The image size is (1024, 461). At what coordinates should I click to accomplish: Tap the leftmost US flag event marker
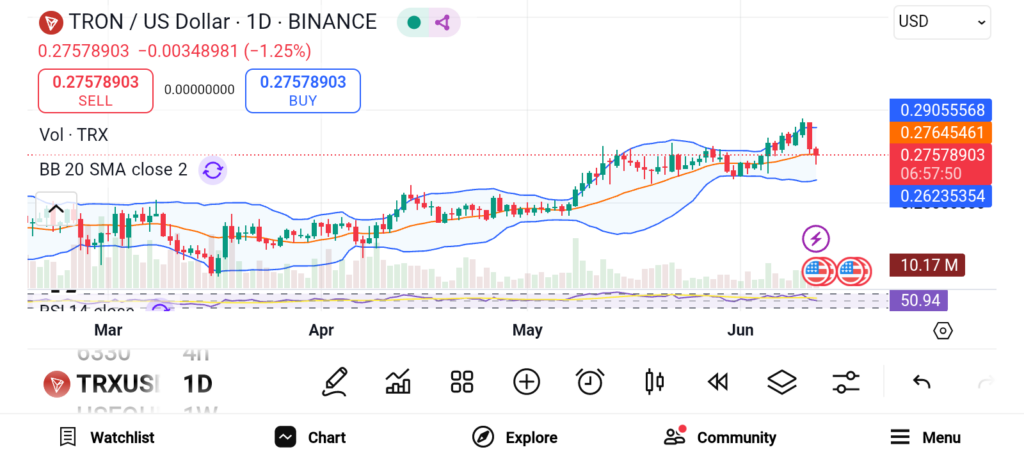[815, 271]
